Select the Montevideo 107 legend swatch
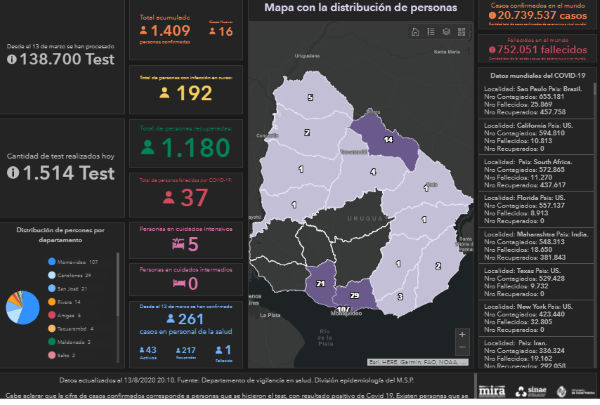600x405 pixels. pyautogui.click(x=52, y=262)
